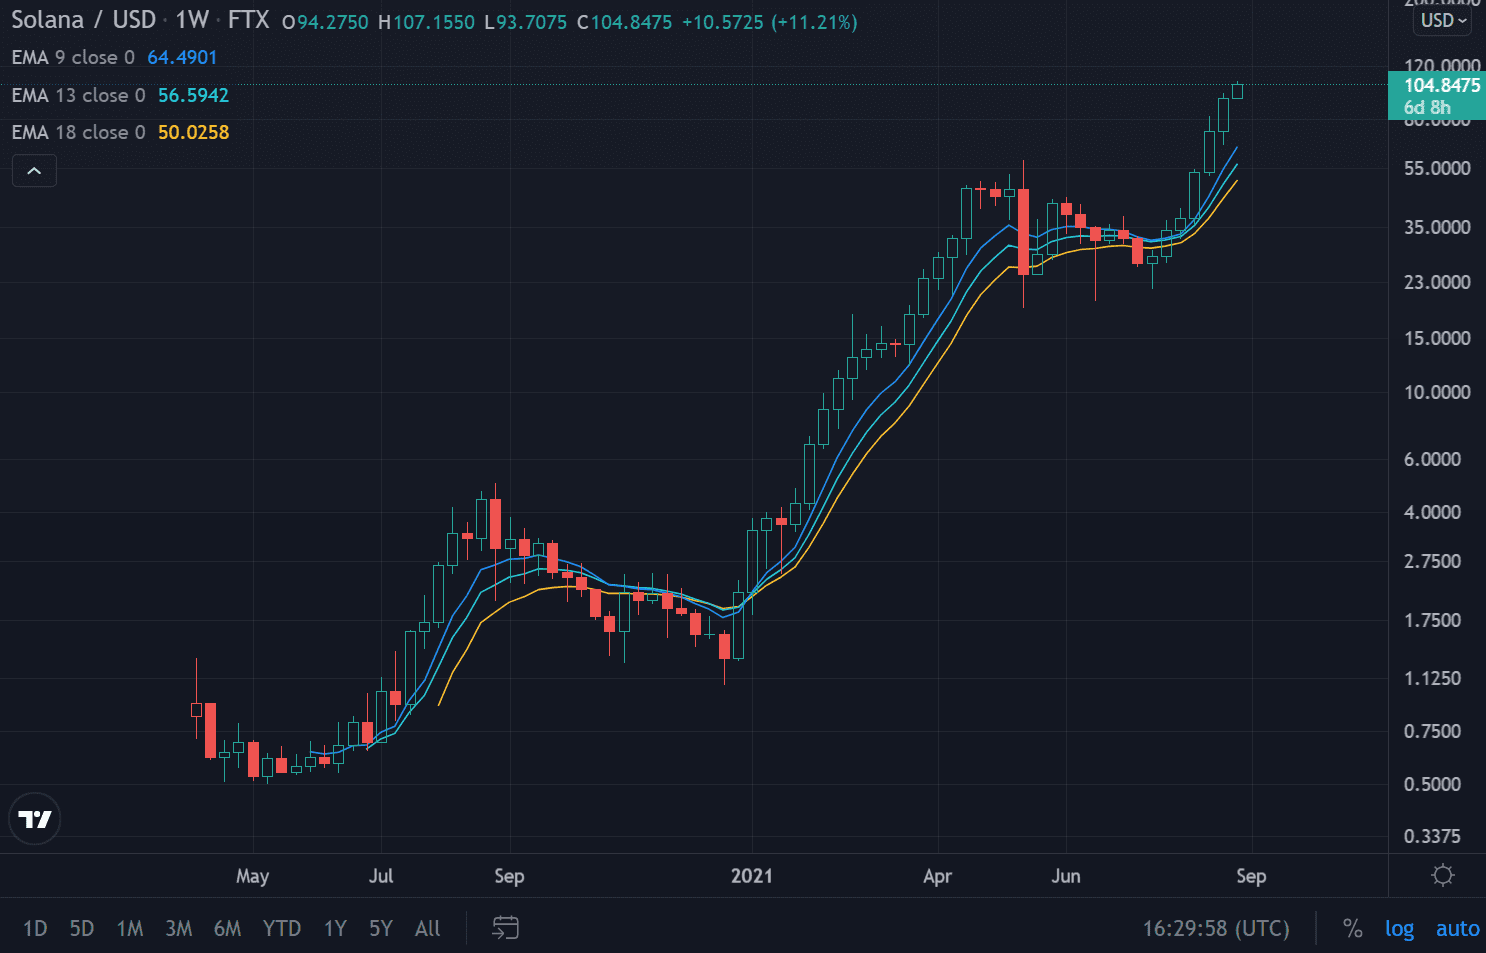Click the EMA 9 value 64.4901
This screenshot has height=953, width=1486.
pyautogui.click(x=182, y=57)
